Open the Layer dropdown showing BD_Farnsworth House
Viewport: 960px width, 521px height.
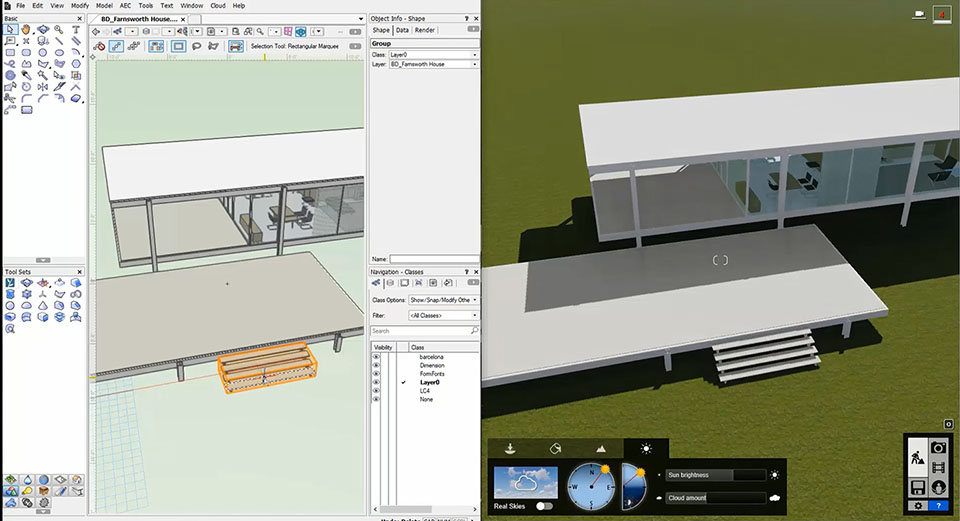433,64
